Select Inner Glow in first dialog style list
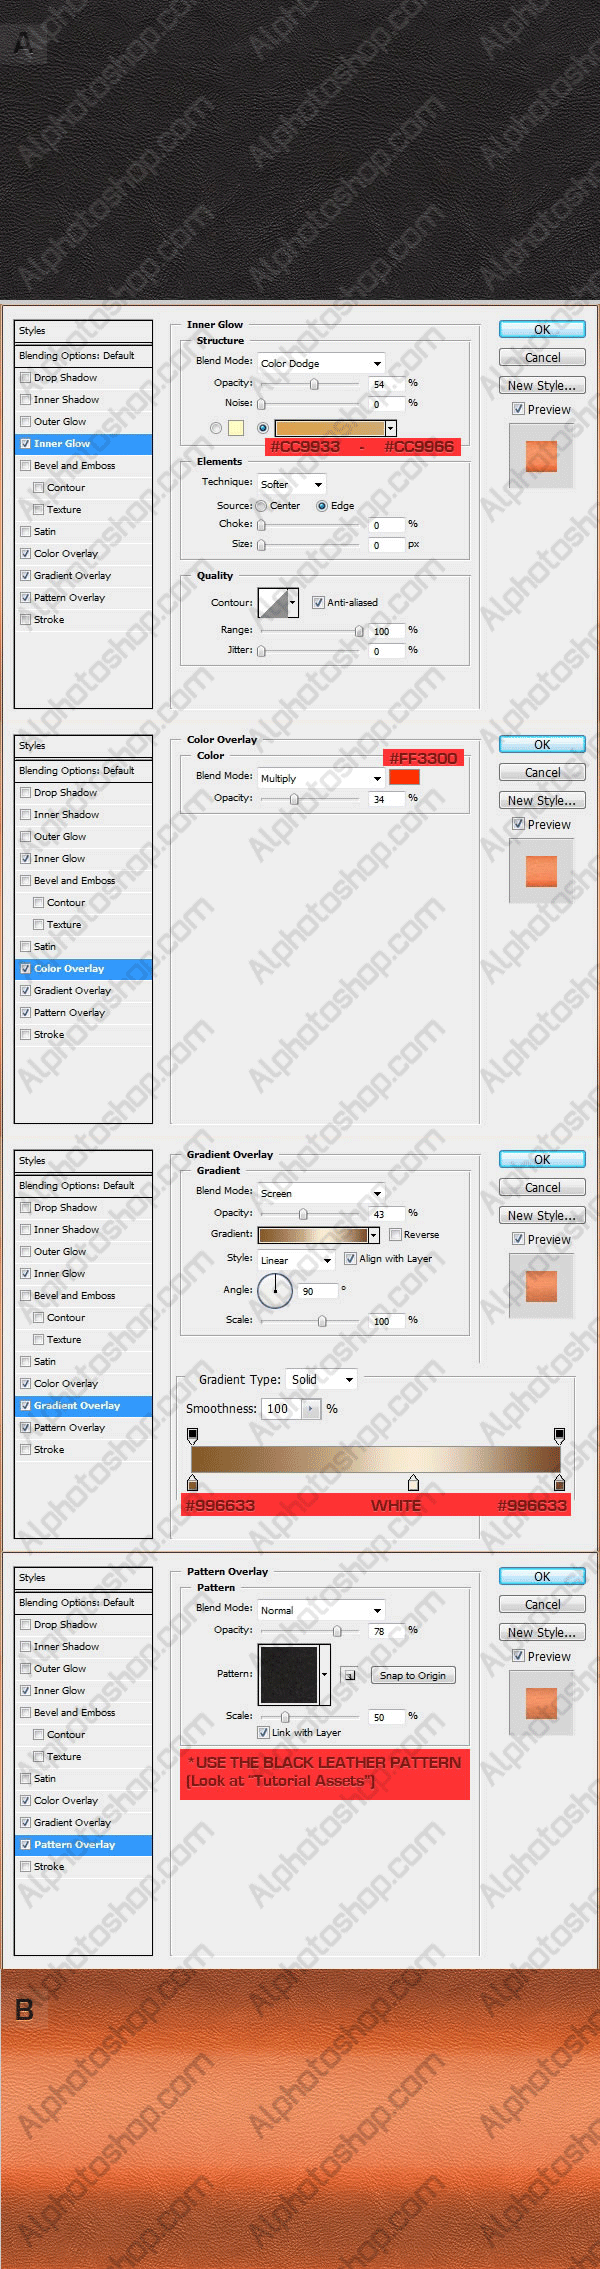Screen dimensions: 600x2269 tap(83, 444)
